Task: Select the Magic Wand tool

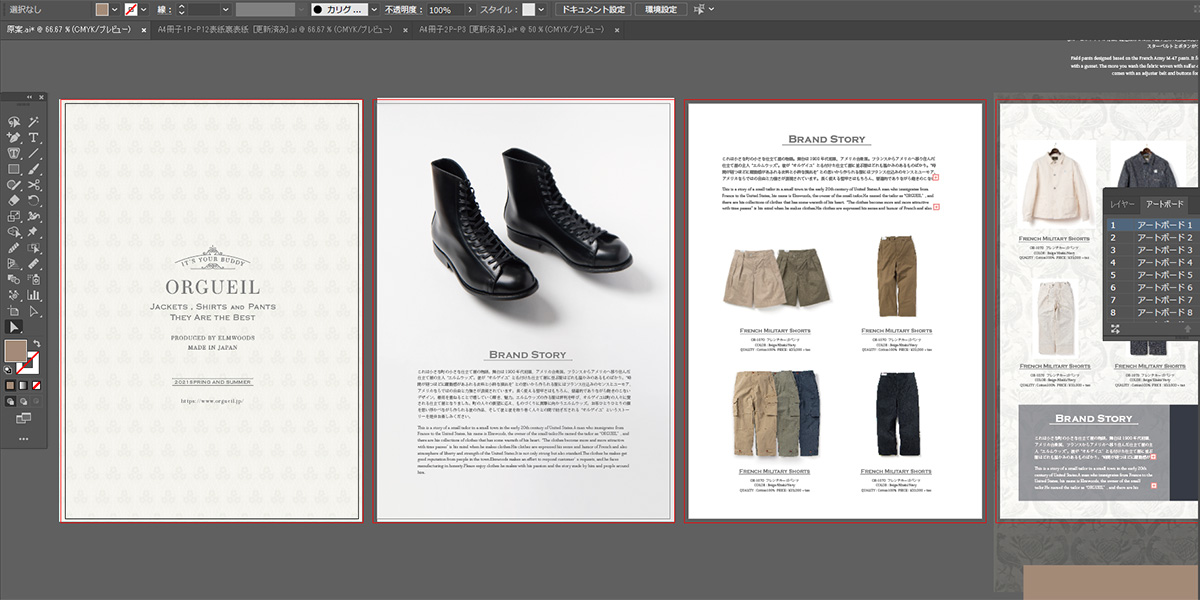Action: pyautogui.click(x=33, y=122)
